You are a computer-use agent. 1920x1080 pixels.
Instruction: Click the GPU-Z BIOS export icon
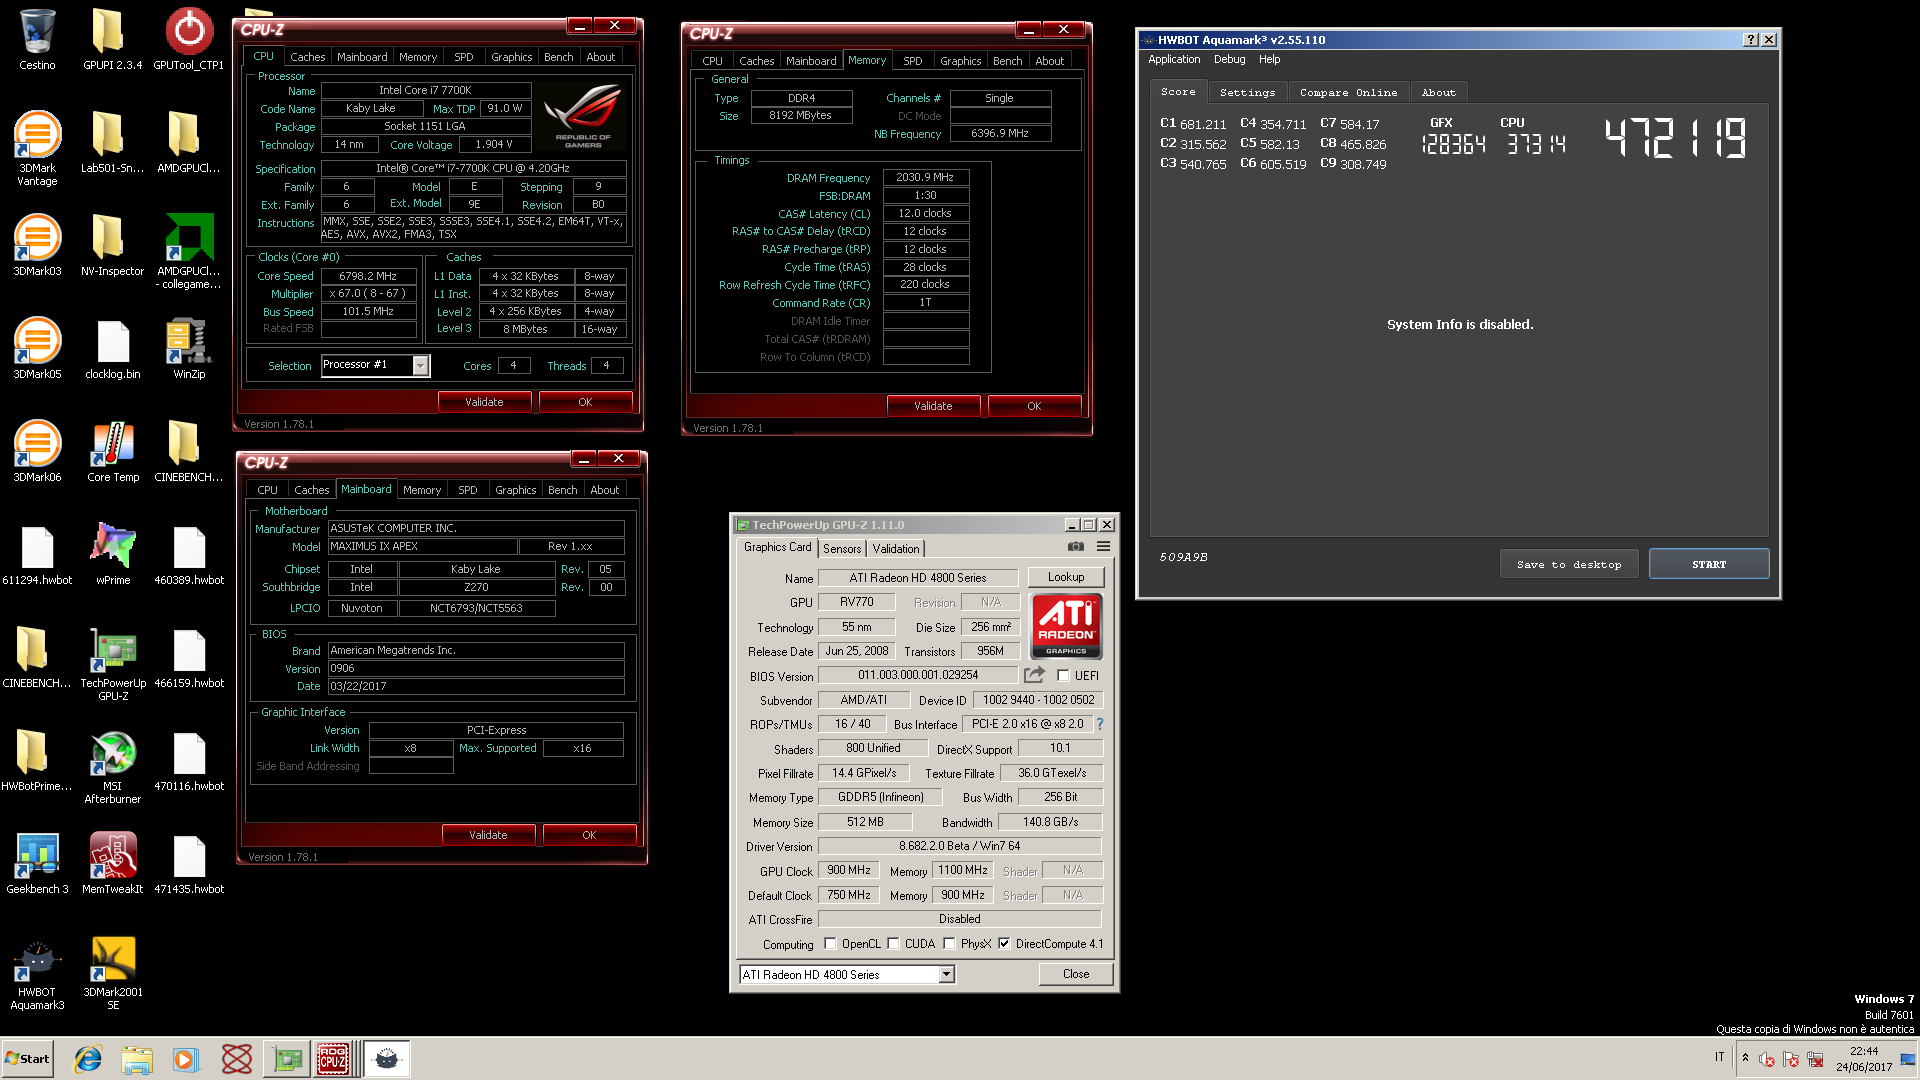[x=1034, y=675]
